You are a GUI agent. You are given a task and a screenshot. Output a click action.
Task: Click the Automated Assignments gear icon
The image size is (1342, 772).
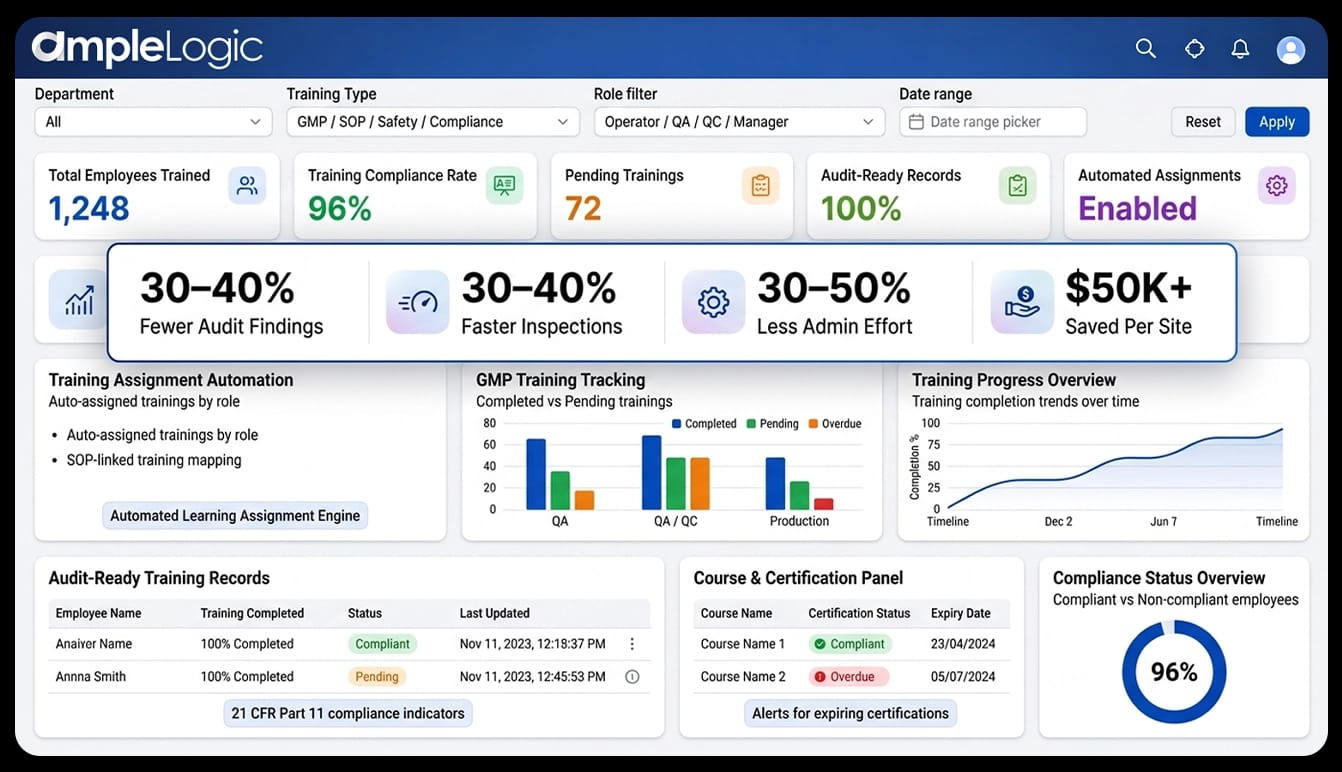pos(1276,185)
